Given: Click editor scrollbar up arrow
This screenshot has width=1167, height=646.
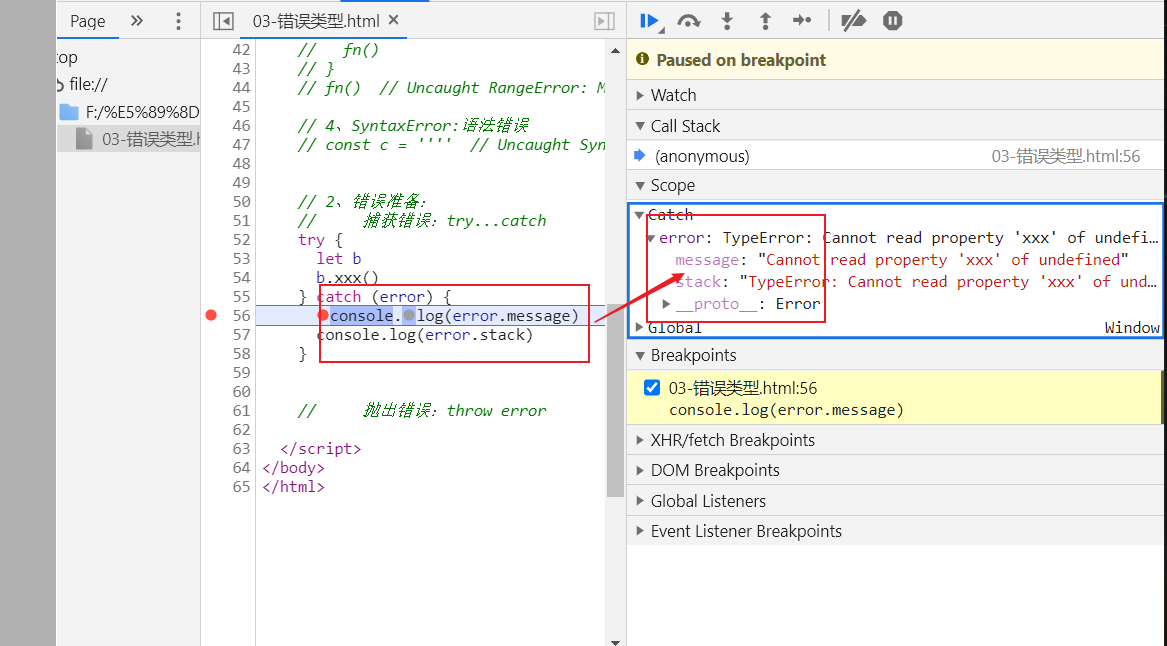Looking at the screenshot, I should tap(616, 51).
